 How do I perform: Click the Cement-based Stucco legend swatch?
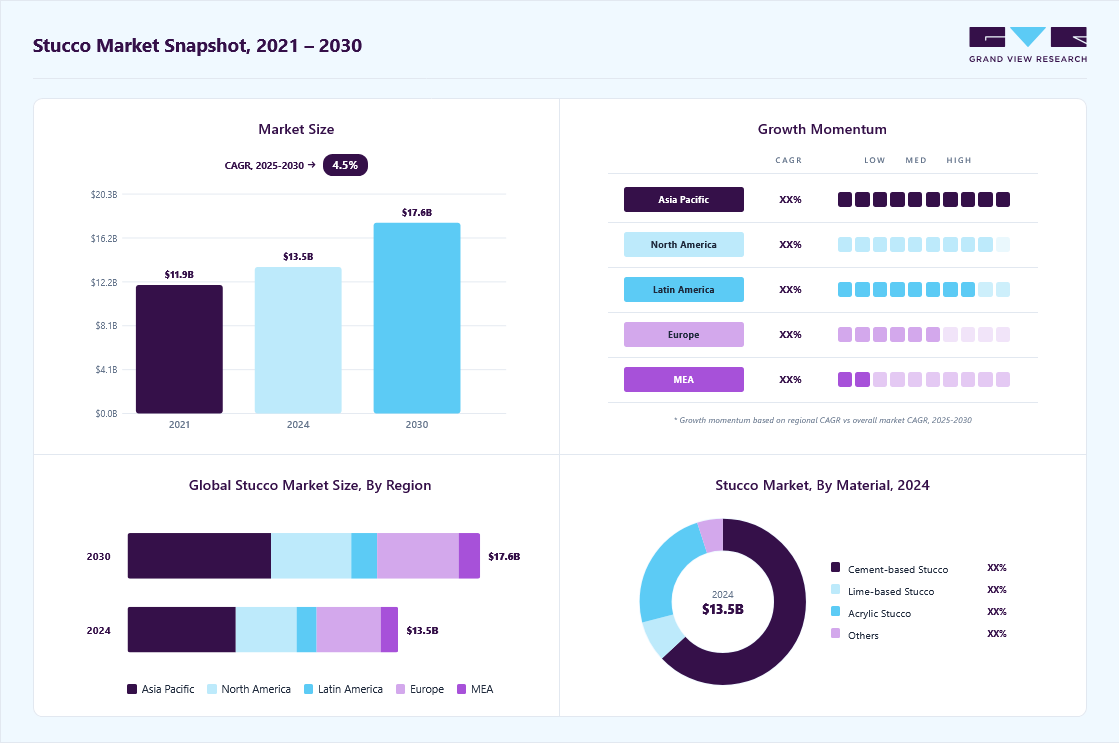(835, 567)
